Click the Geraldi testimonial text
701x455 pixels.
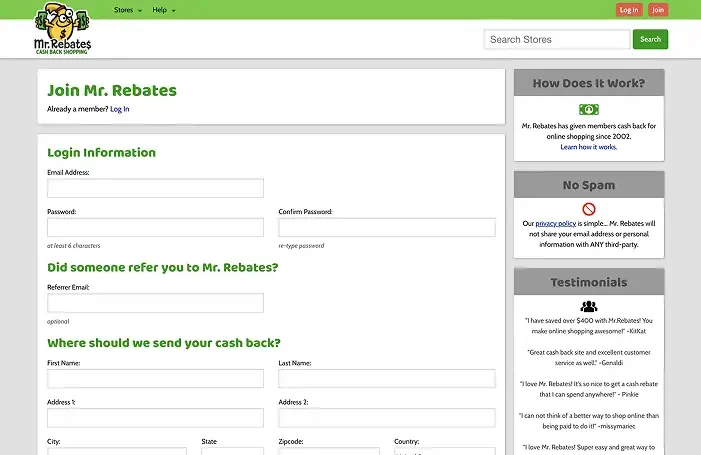(x=589, y=358)
